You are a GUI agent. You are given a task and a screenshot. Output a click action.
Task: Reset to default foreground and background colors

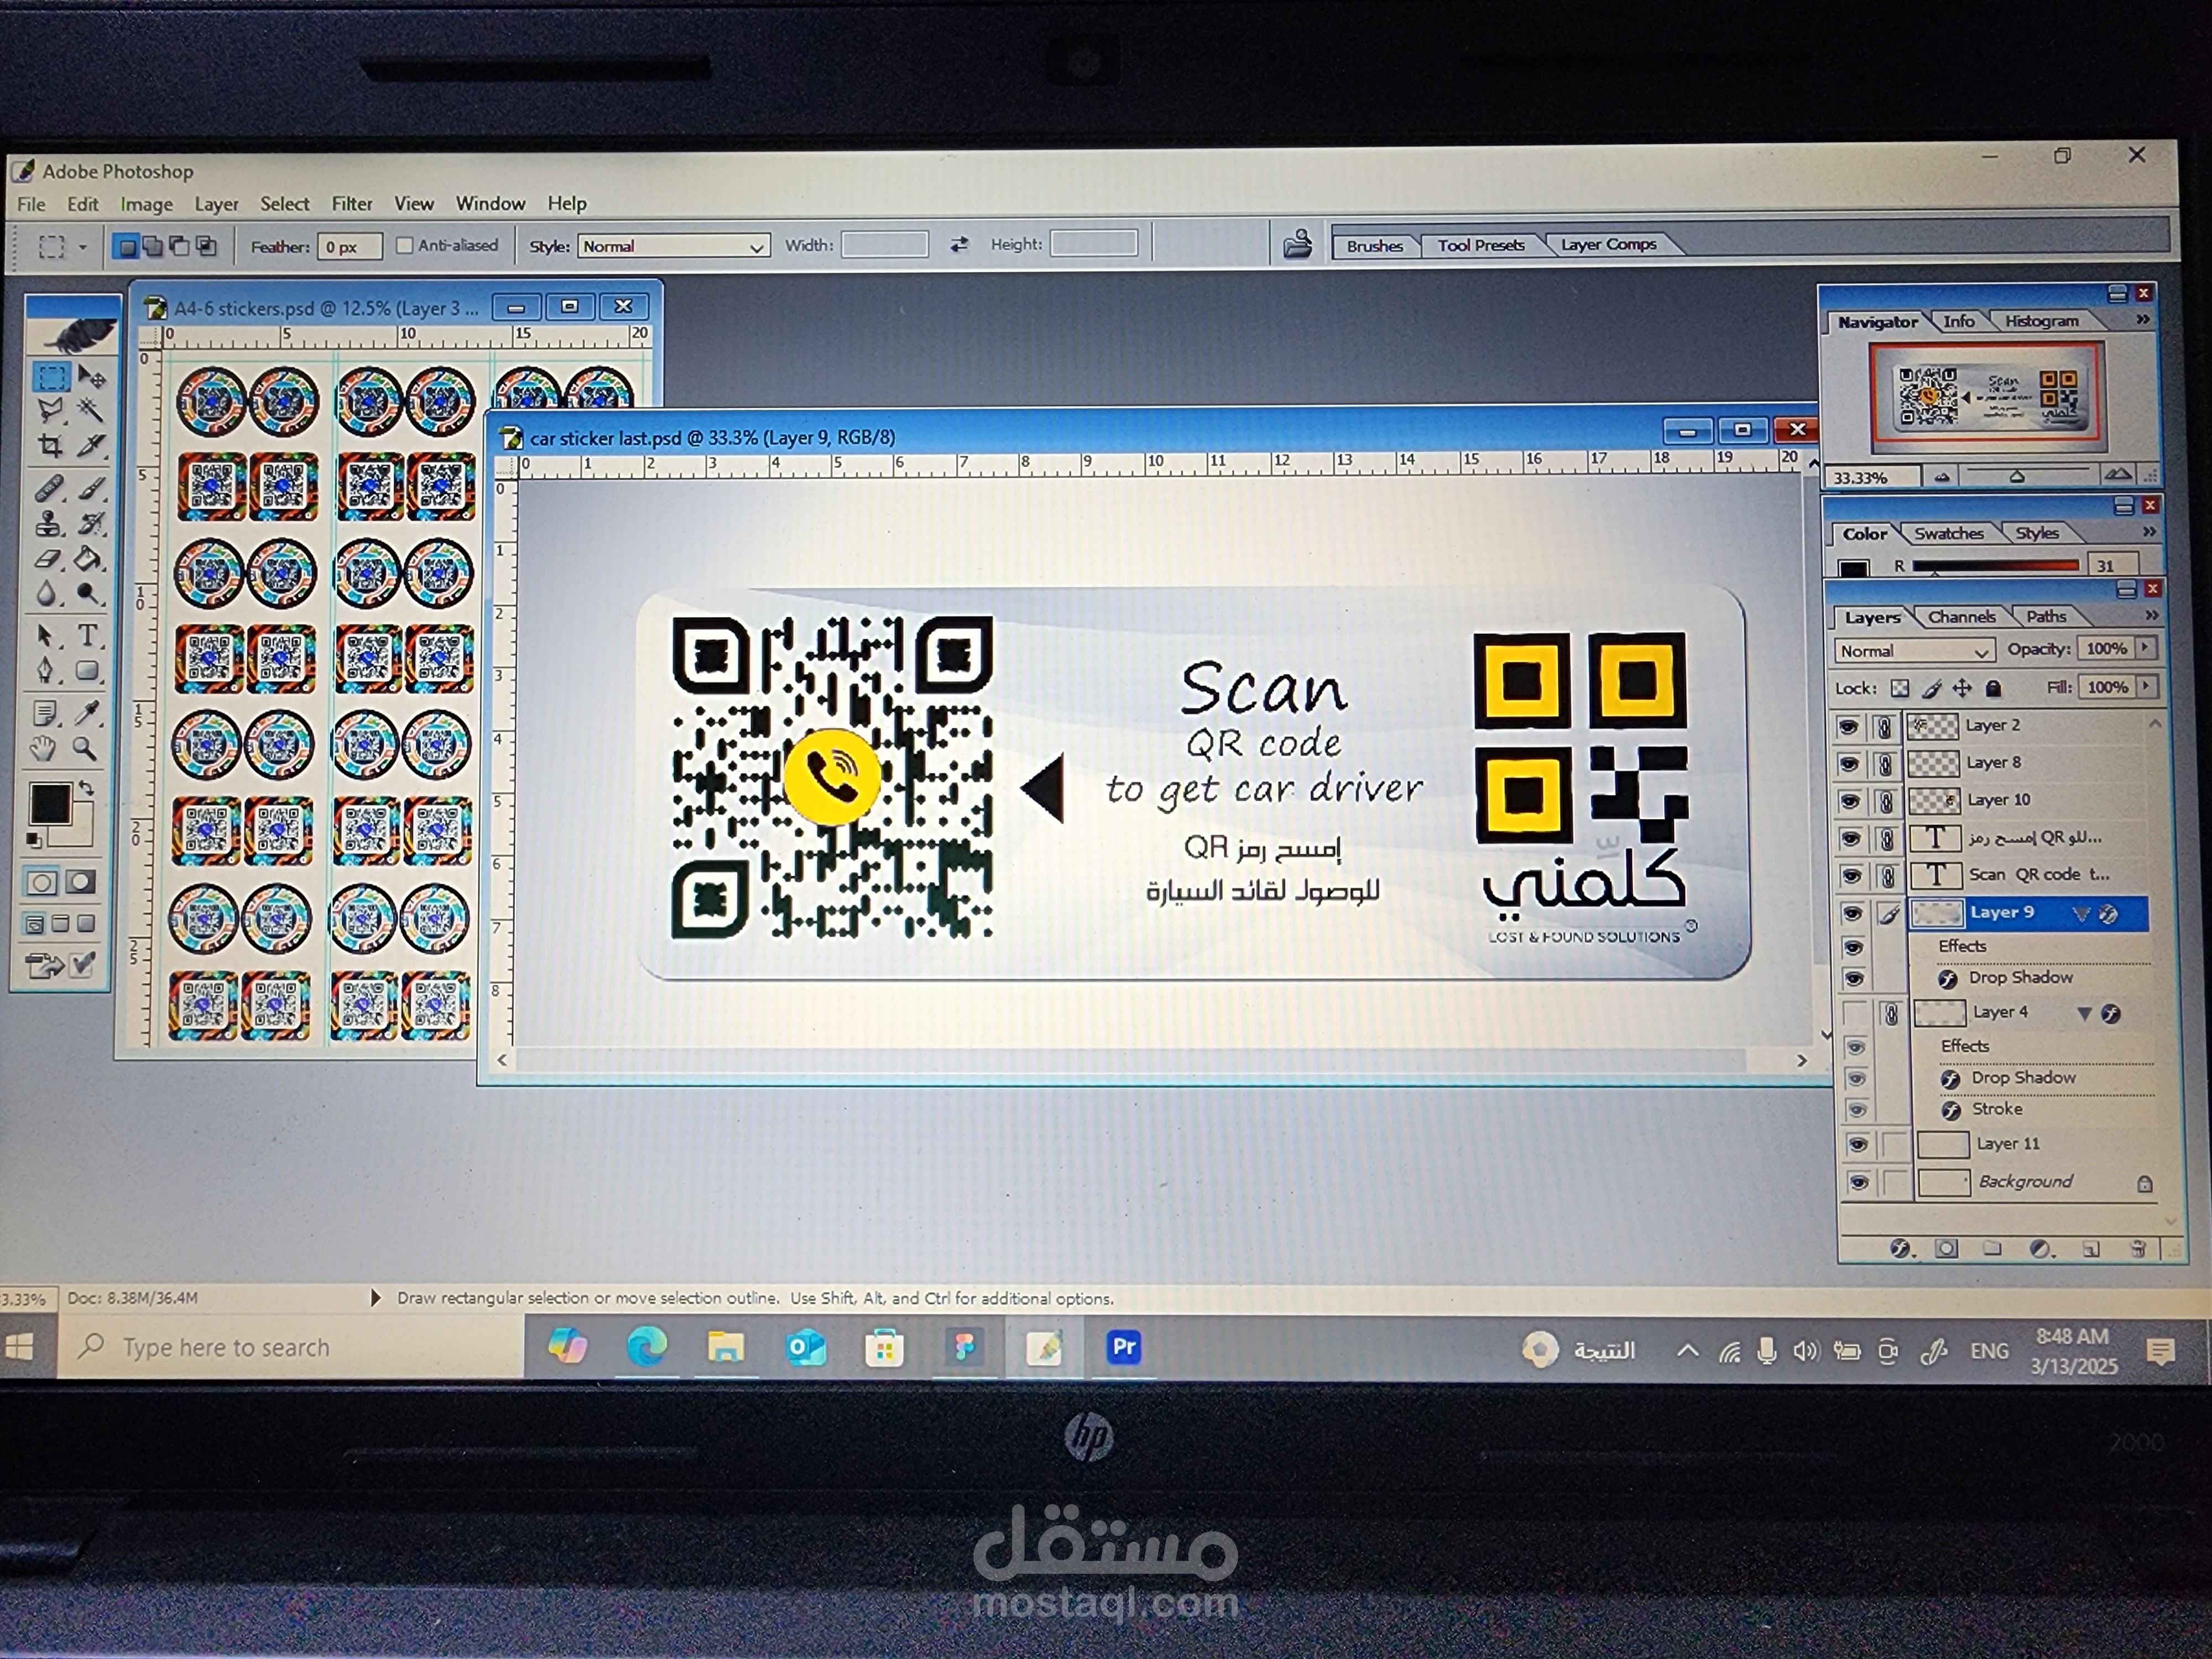[34, 839]
